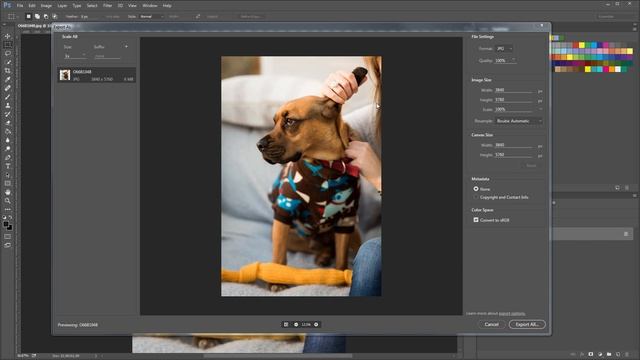This screenshot has height=360, width=640.
Task: Pick the bright yellow swatch in Swatches panel
Action: pos(582,45)
